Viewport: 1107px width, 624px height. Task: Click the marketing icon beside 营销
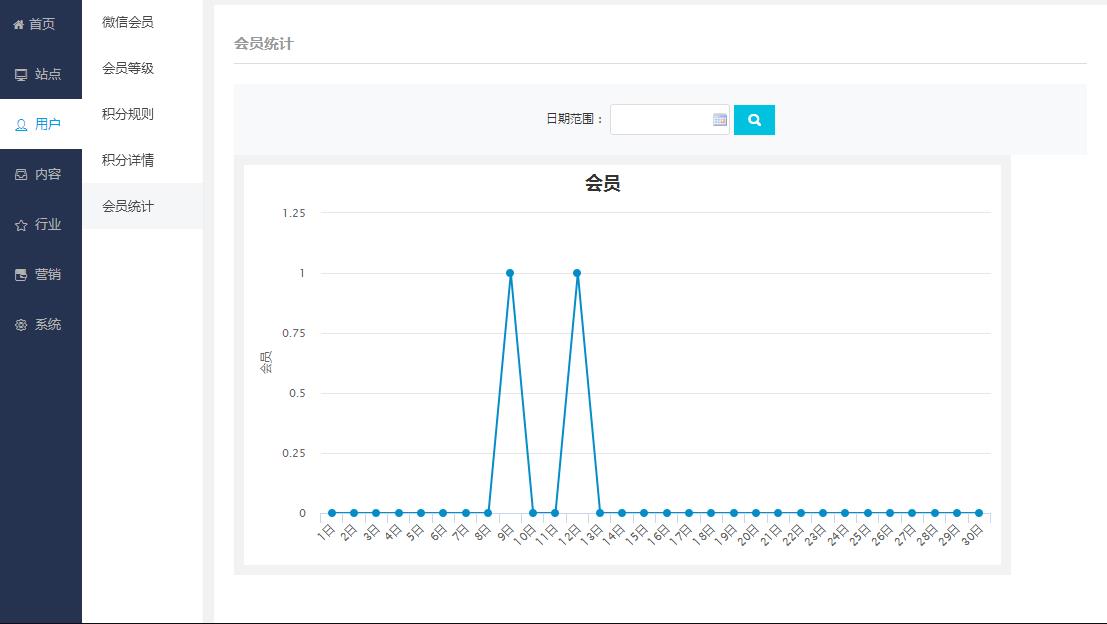[21, 275]
